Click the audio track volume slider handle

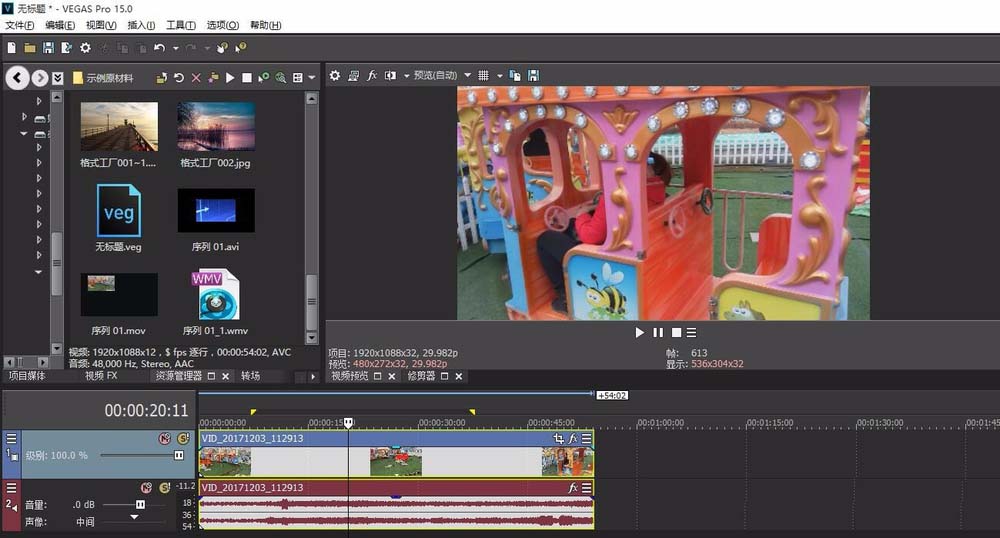(x=140, y=505)
